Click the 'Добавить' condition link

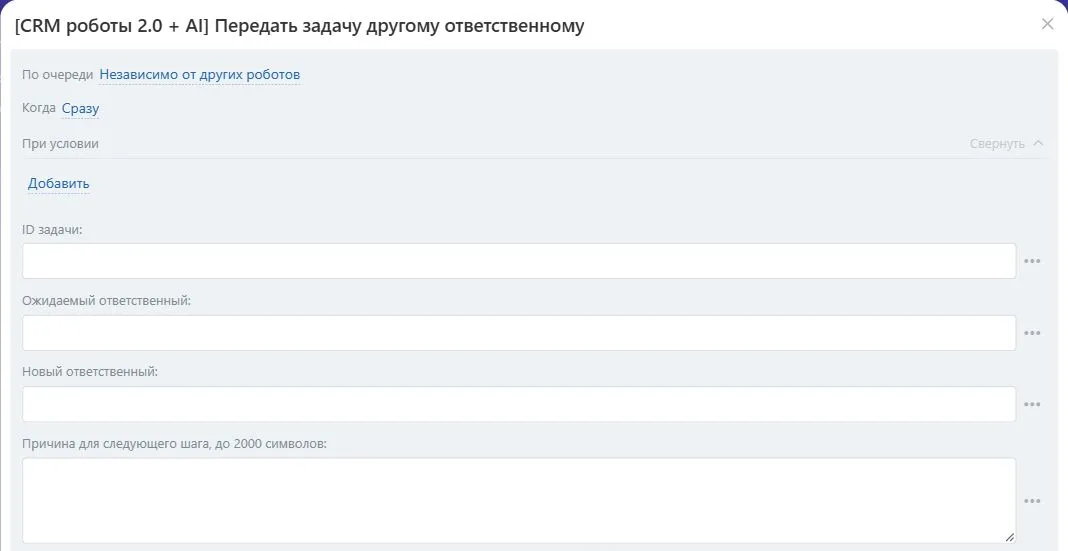point(59,183)
